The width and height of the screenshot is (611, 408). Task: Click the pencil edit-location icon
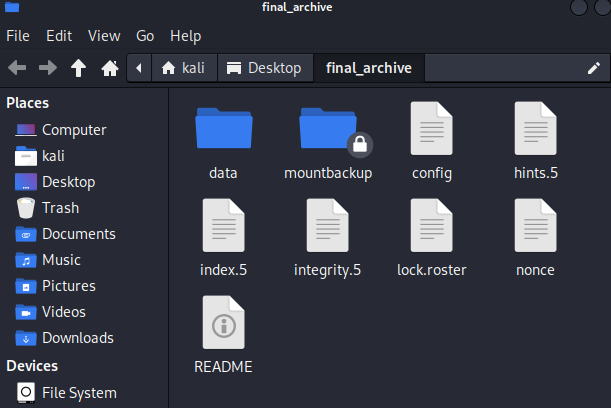pos(594,68)
